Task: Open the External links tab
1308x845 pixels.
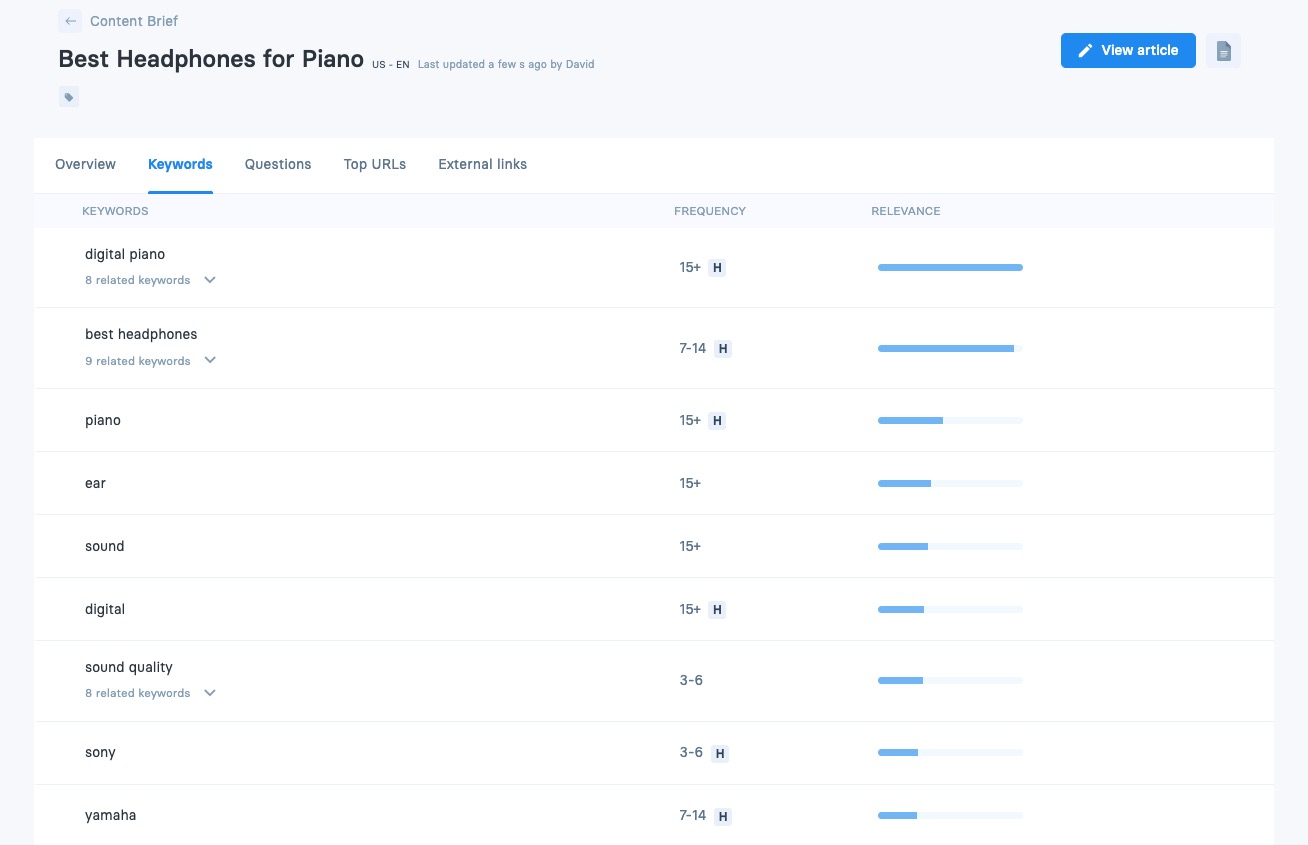Action: (482, 164)
